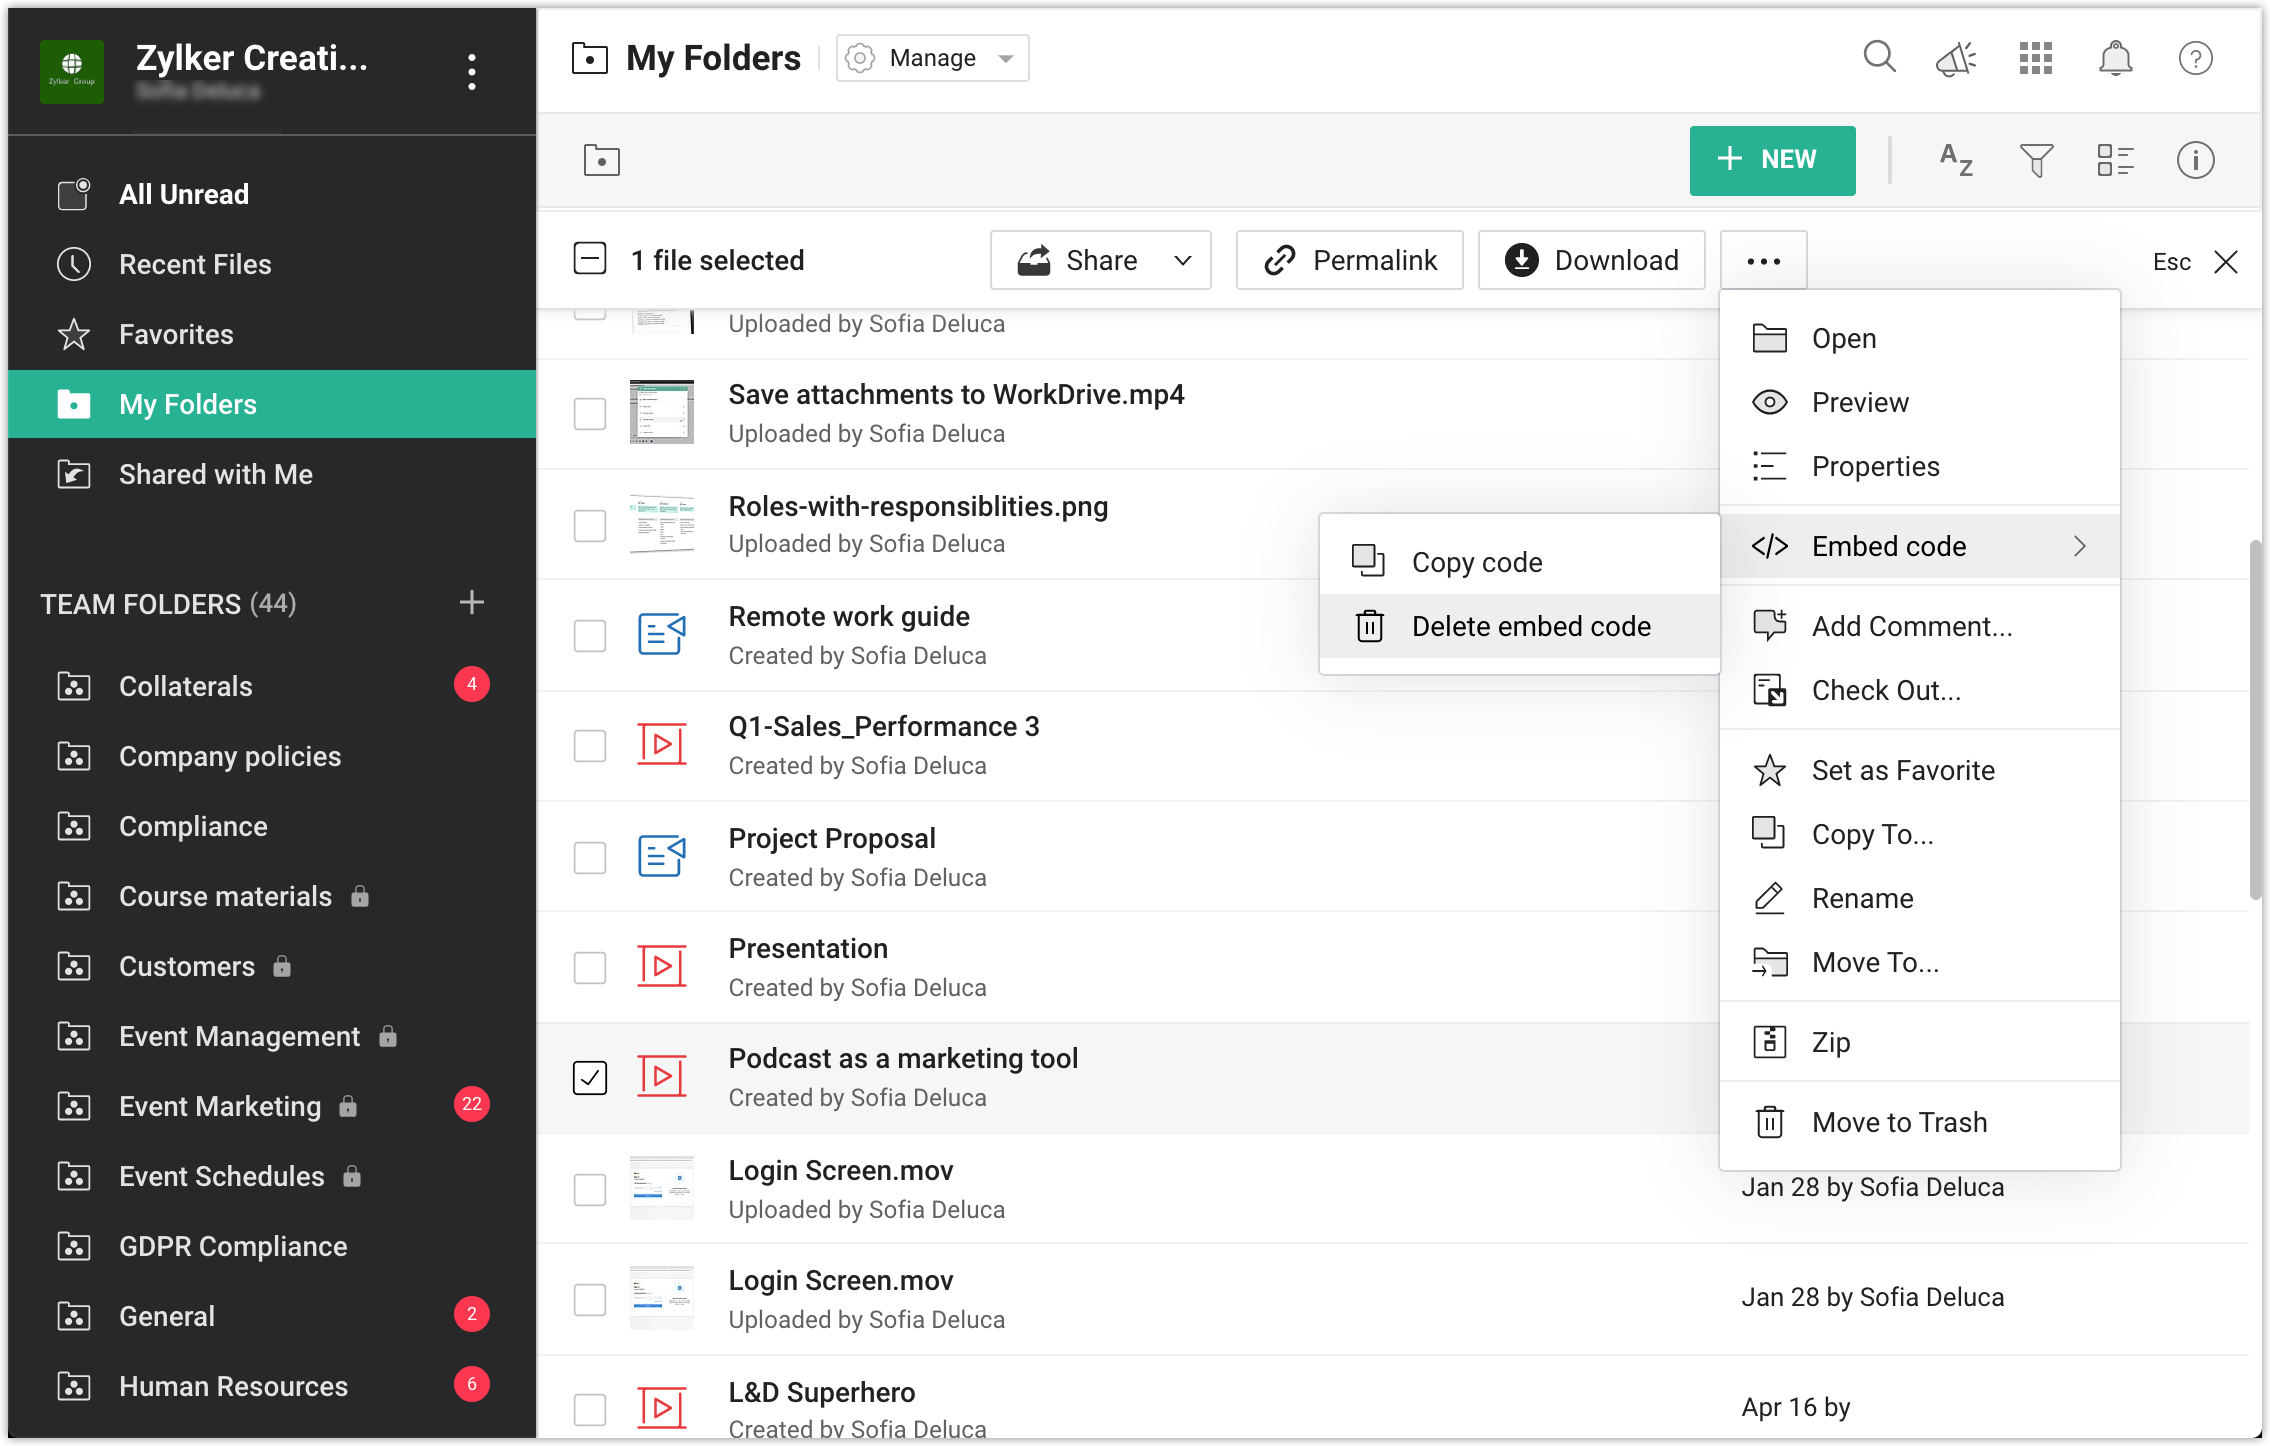
Task: Expand the Share dropdown arrow
Action: coord(1182,261)
